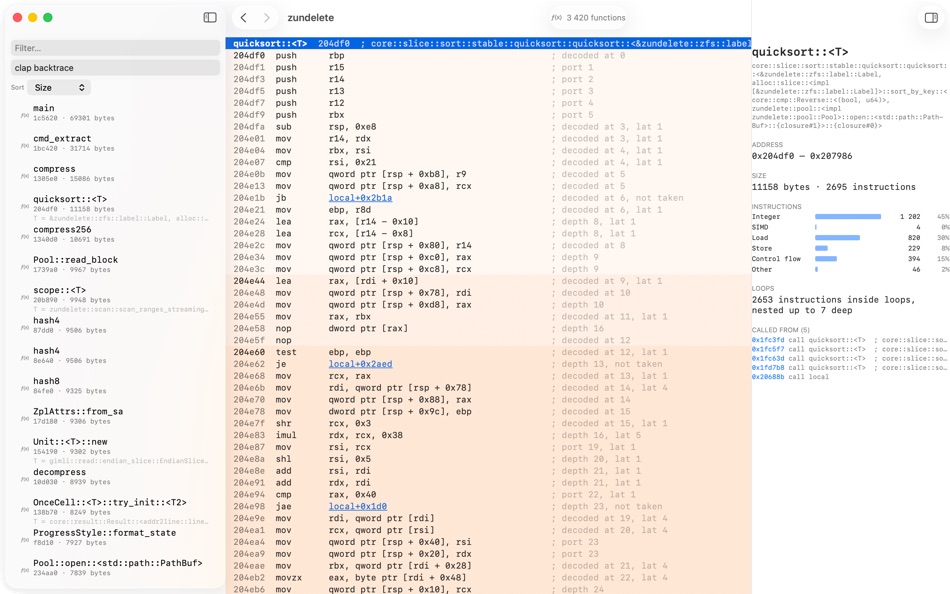The image size is (950, 594).
Task: Select ProgressStyle::format_state function
Action: [x=115, y=537]
